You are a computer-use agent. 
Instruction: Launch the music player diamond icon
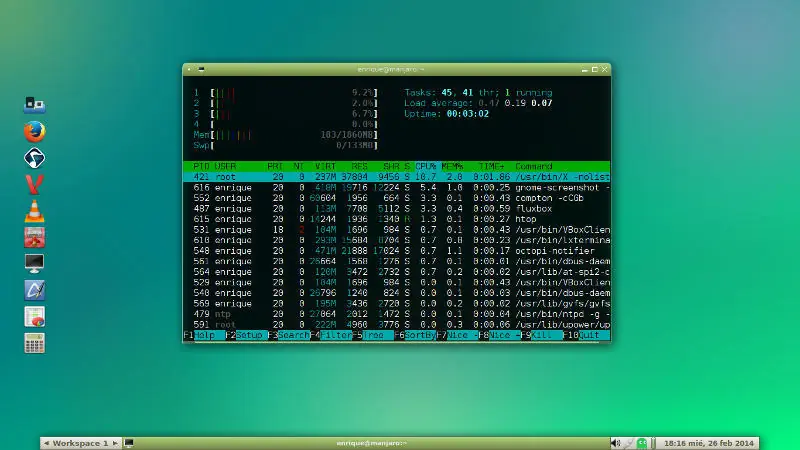(35, 158)
